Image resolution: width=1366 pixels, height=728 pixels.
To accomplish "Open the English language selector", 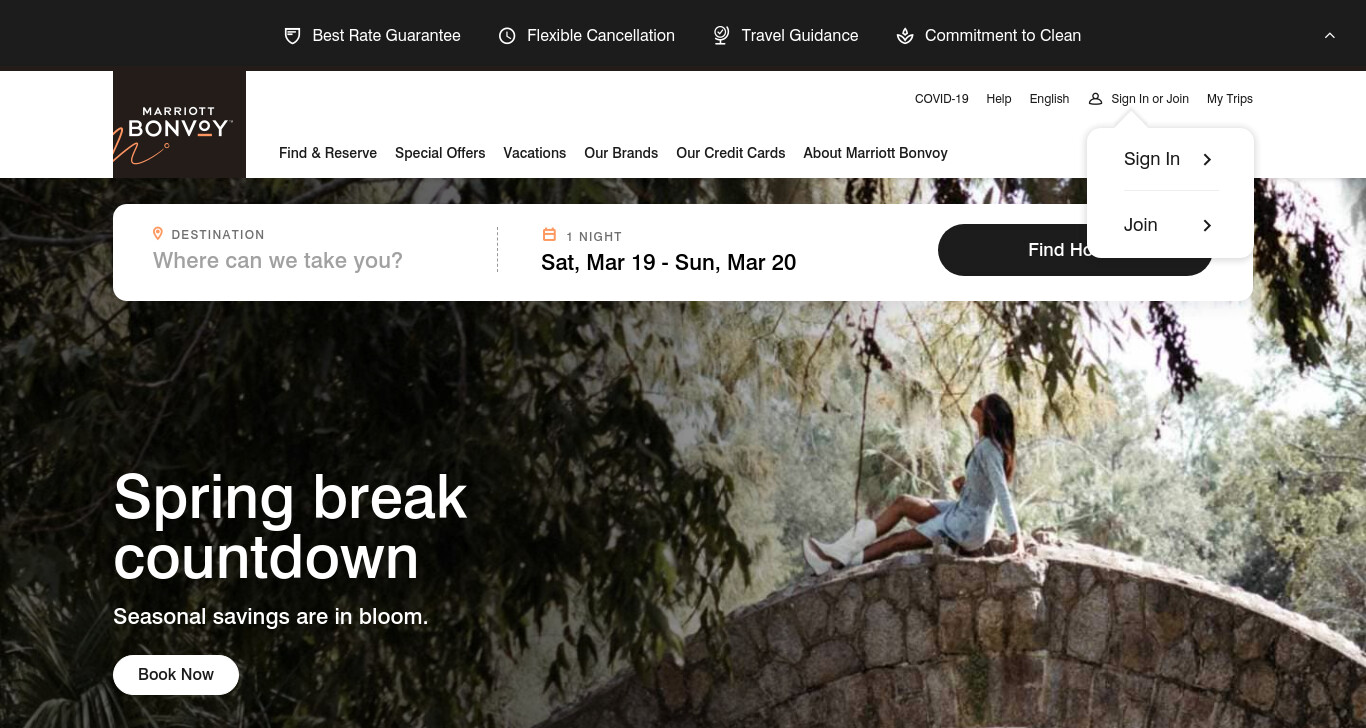I will click(1049, 99).
